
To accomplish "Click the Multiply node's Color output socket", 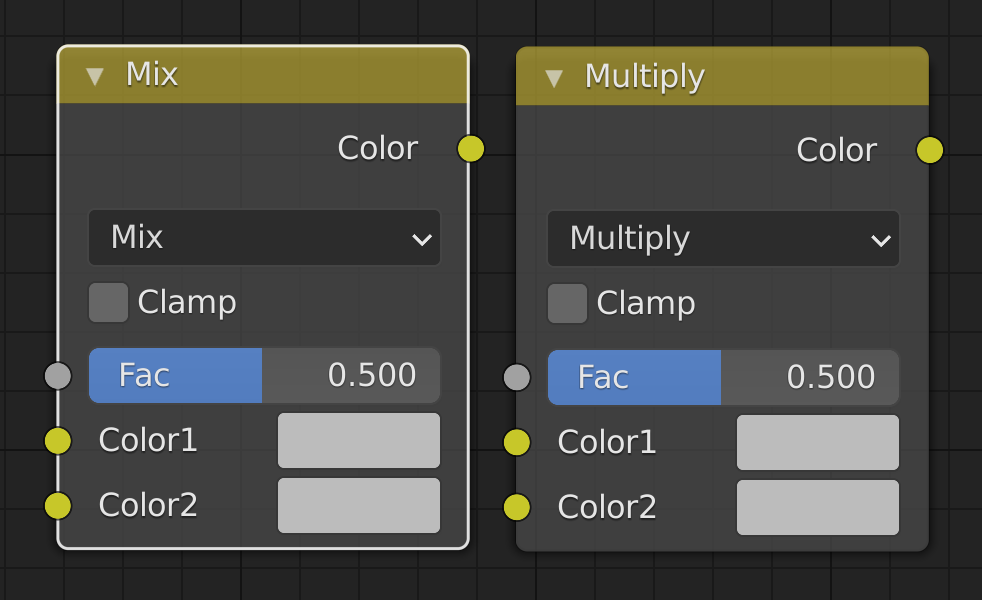I will [929, 150].
